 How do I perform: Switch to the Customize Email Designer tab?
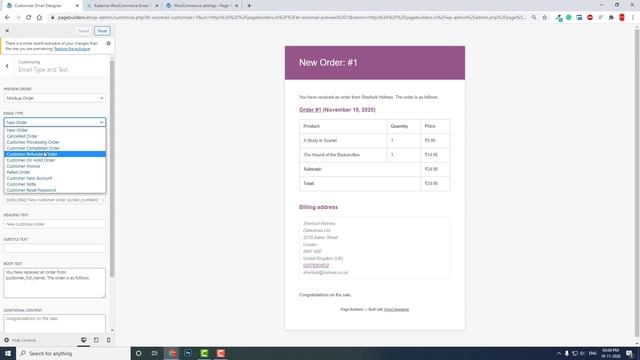(x=42, y=6)
